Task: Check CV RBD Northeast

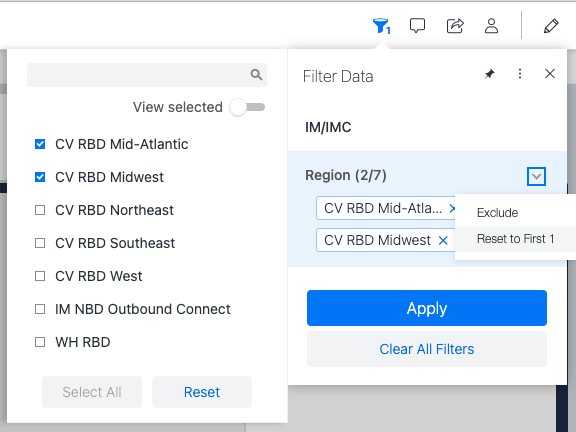Action: point(40,210)
